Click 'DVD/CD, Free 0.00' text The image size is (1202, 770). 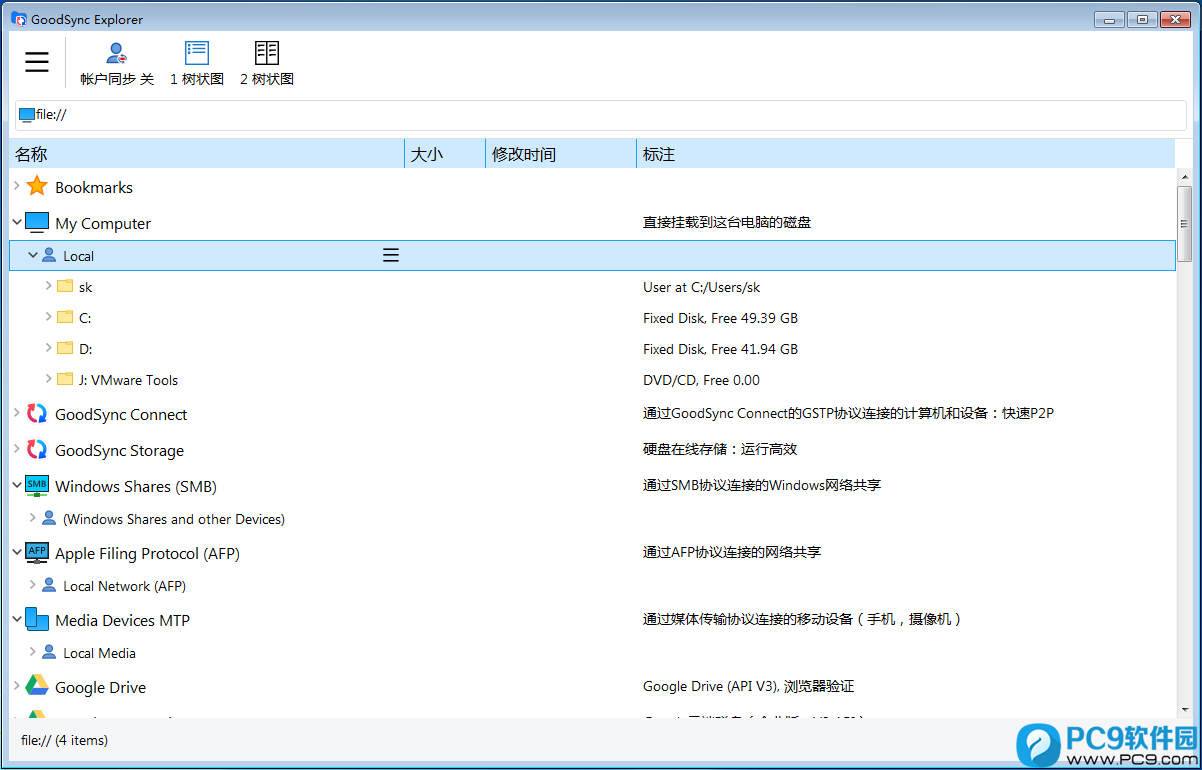point(701,380)
